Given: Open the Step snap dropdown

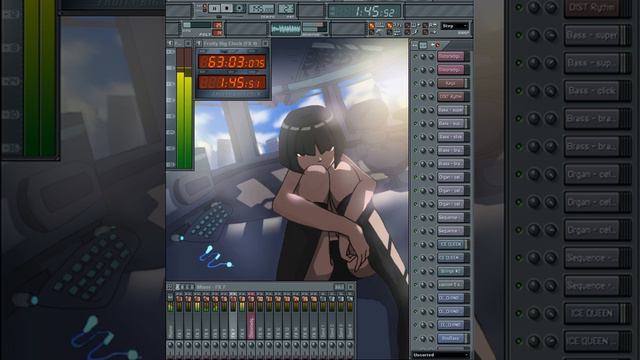Looking at the screenshot, I should pos(455,26).
